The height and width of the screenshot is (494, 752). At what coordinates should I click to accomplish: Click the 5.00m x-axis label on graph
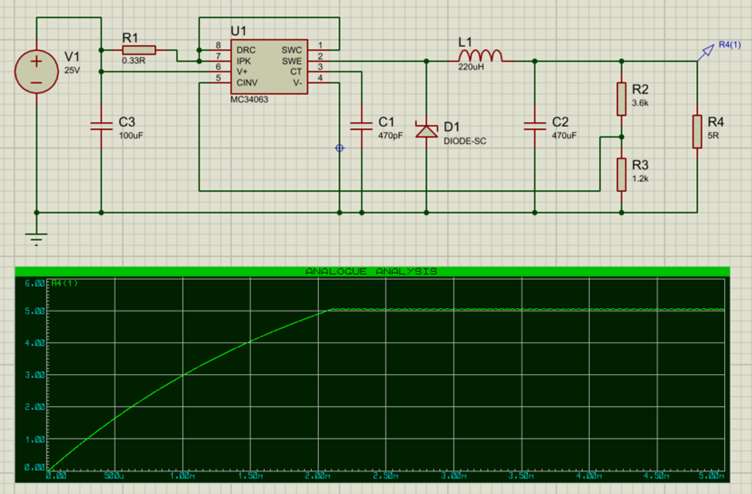coord(712,476)
